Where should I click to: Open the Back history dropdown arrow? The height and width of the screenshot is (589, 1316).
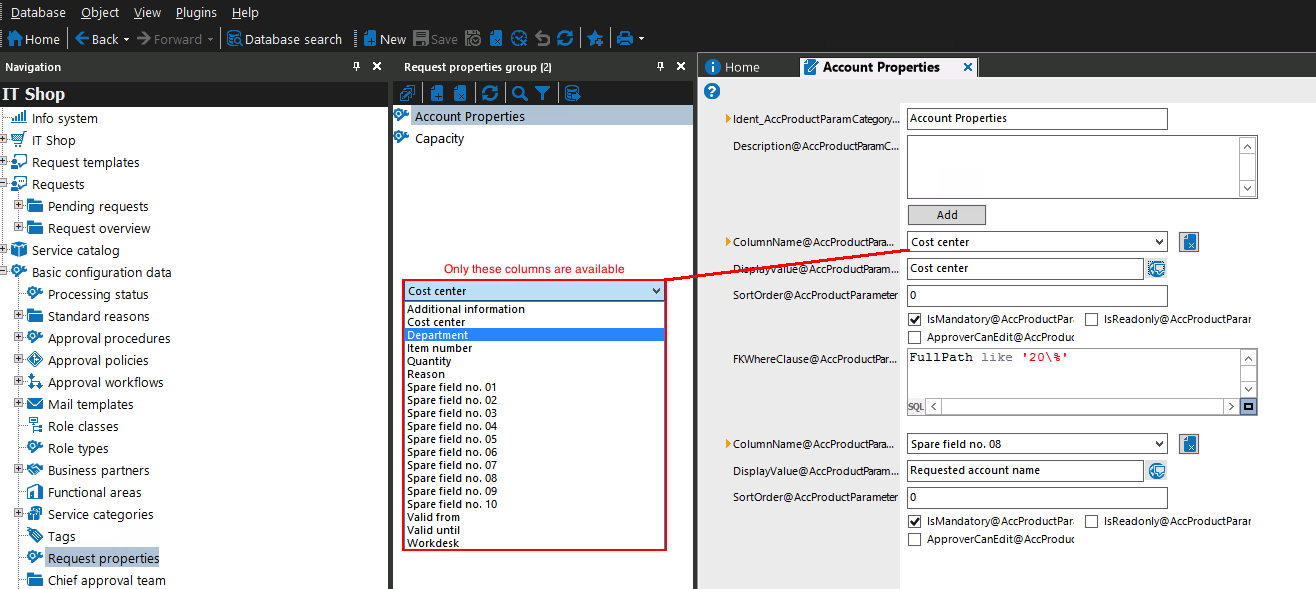tap(126, 40)
